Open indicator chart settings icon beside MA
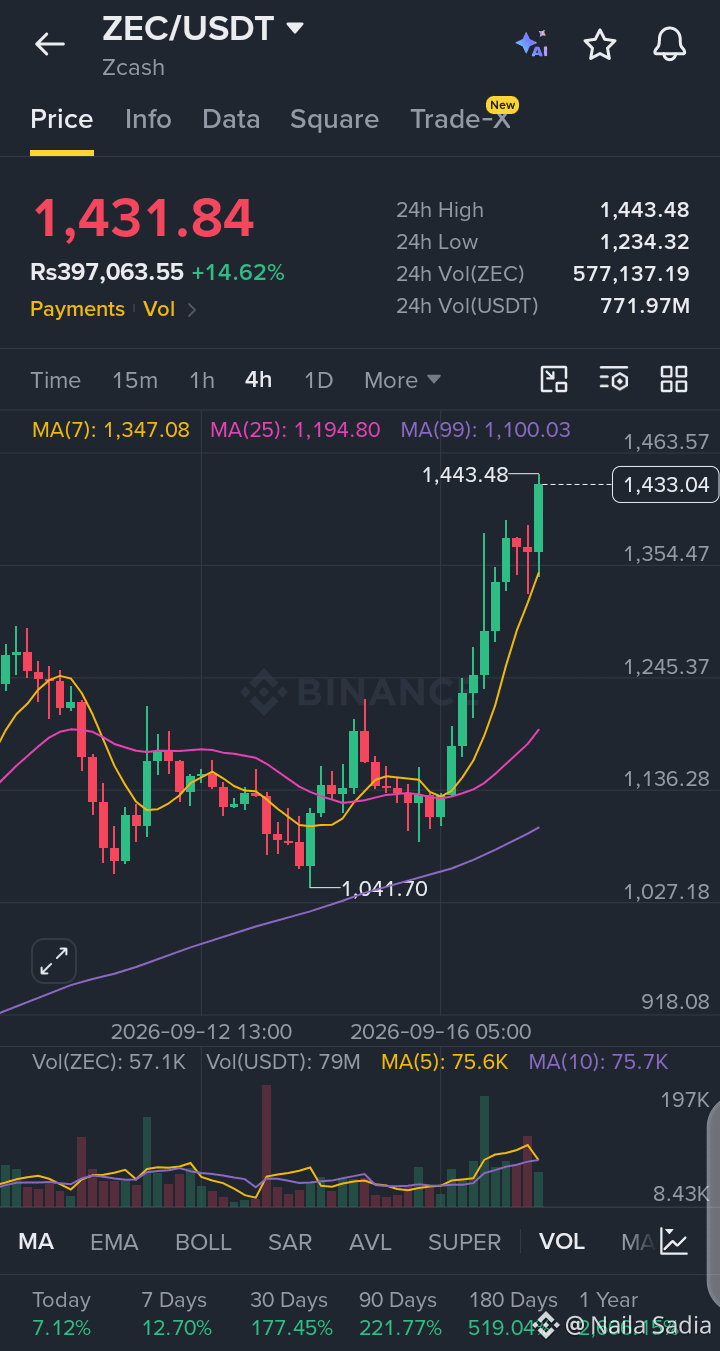The height and width of the screenshot is (1351, 720). pyautogui.click(x=674, y=1242)
